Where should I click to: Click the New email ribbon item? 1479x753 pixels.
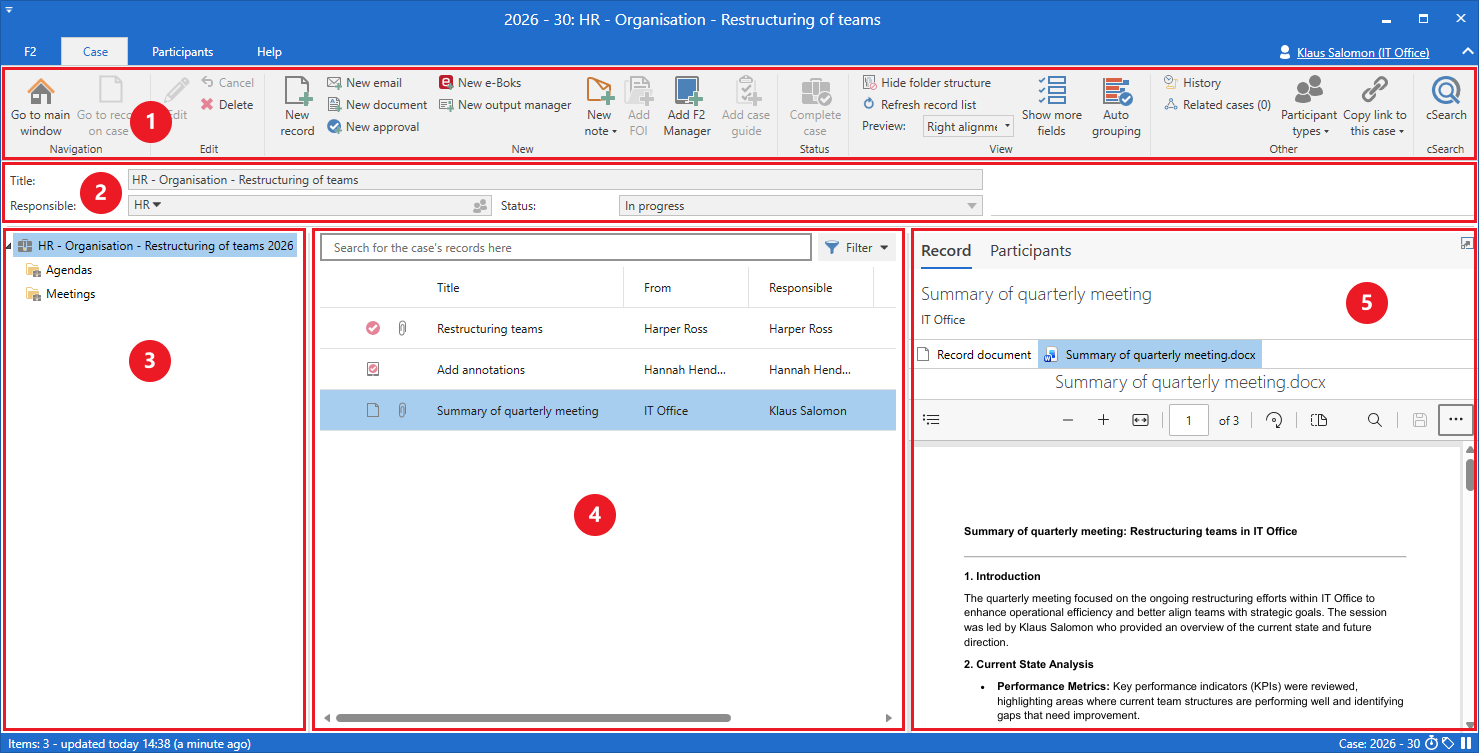(x=364, y=83)
